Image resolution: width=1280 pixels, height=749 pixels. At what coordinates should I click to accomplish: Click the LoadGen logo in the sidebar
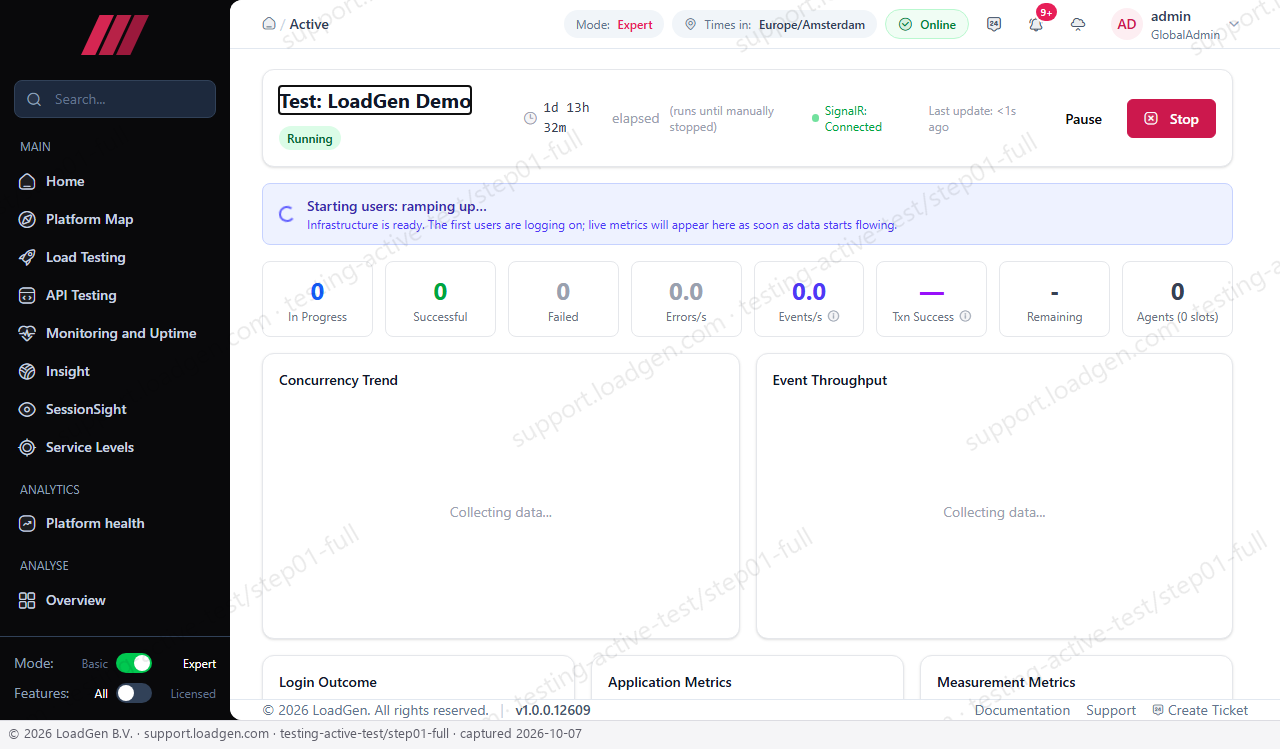click(x=115, y=35)
